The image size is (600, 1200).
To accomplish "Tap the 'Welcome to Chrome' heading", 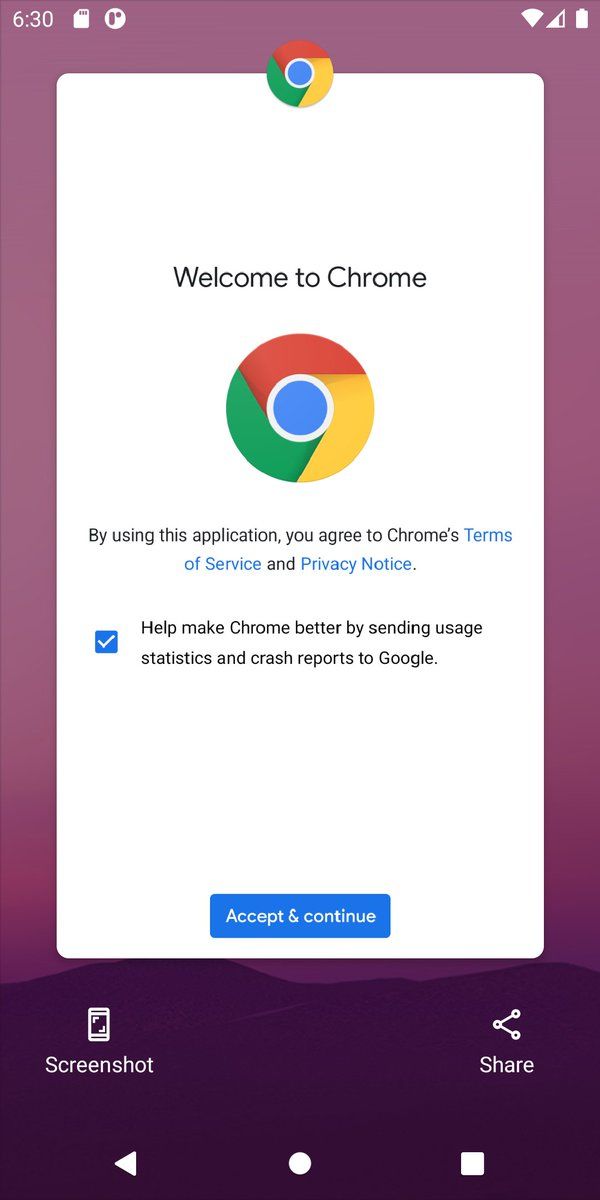I will click(300, 277).
